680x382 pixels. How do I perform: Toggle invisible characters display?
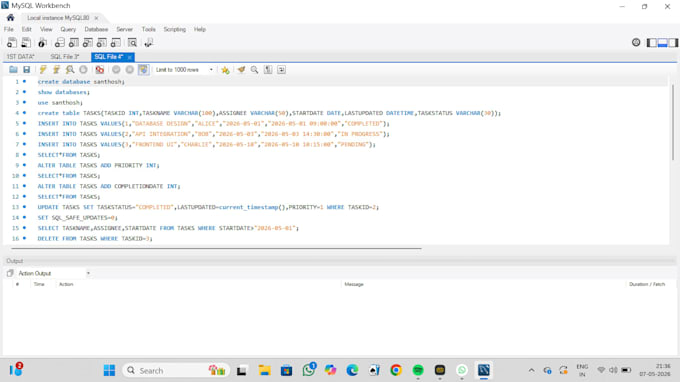[x=268, y=69]
